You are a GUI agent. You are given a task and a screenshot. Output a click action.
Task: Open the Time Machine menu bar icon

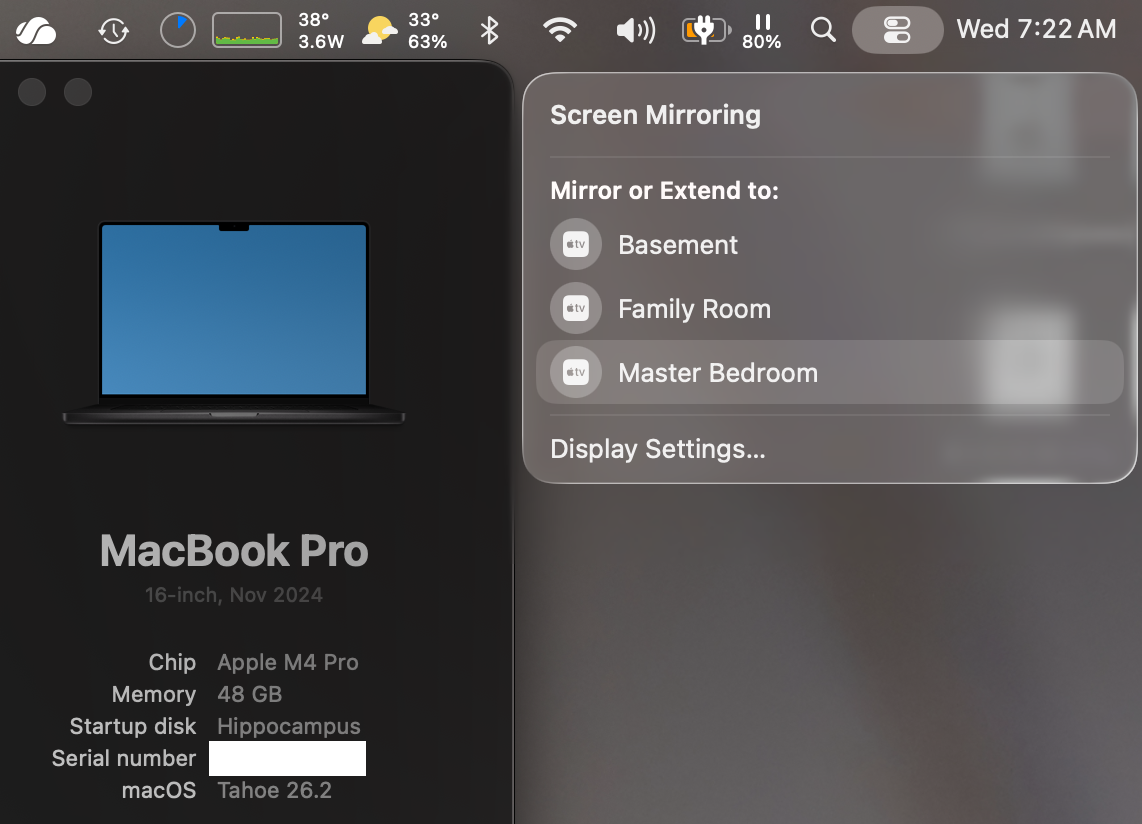pos(114,31)
